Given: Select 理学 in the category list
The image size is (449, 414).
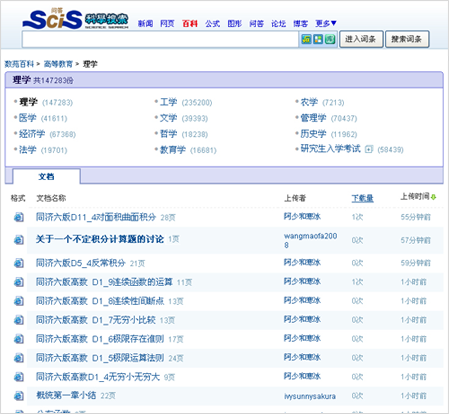Looking at the screenshot, I should click(x=28, y=102).
